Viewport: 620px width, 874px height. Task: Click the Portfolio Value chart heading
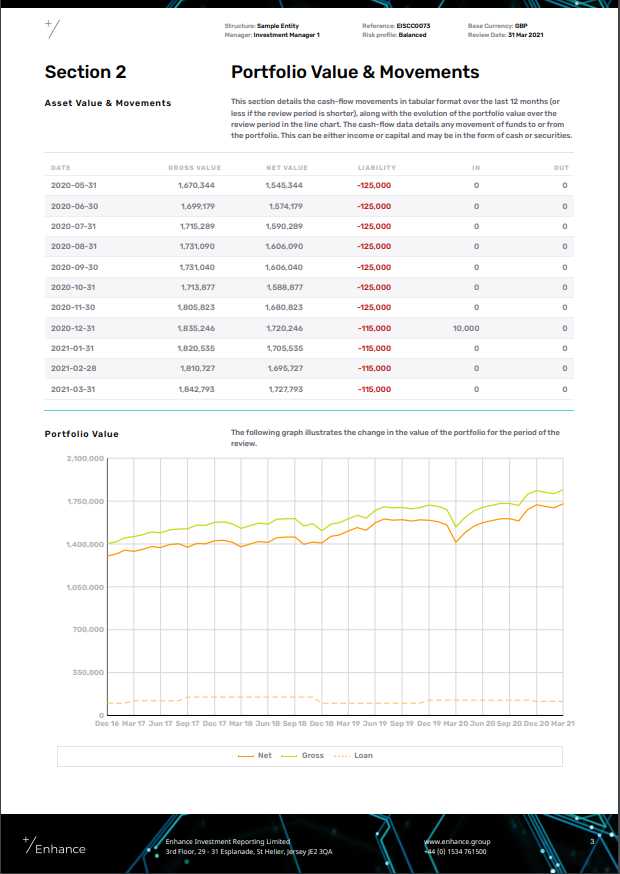[x=81, y=434]
